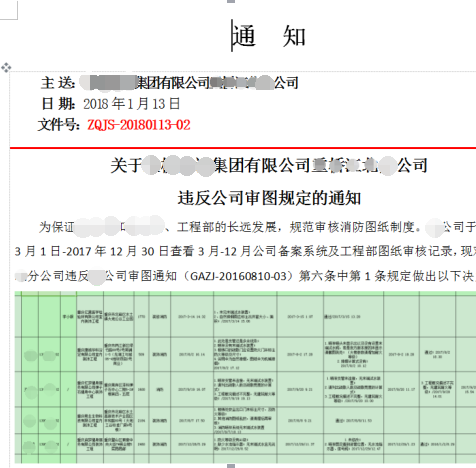Click the text '第六条中第1条规定'

(355, 276)
